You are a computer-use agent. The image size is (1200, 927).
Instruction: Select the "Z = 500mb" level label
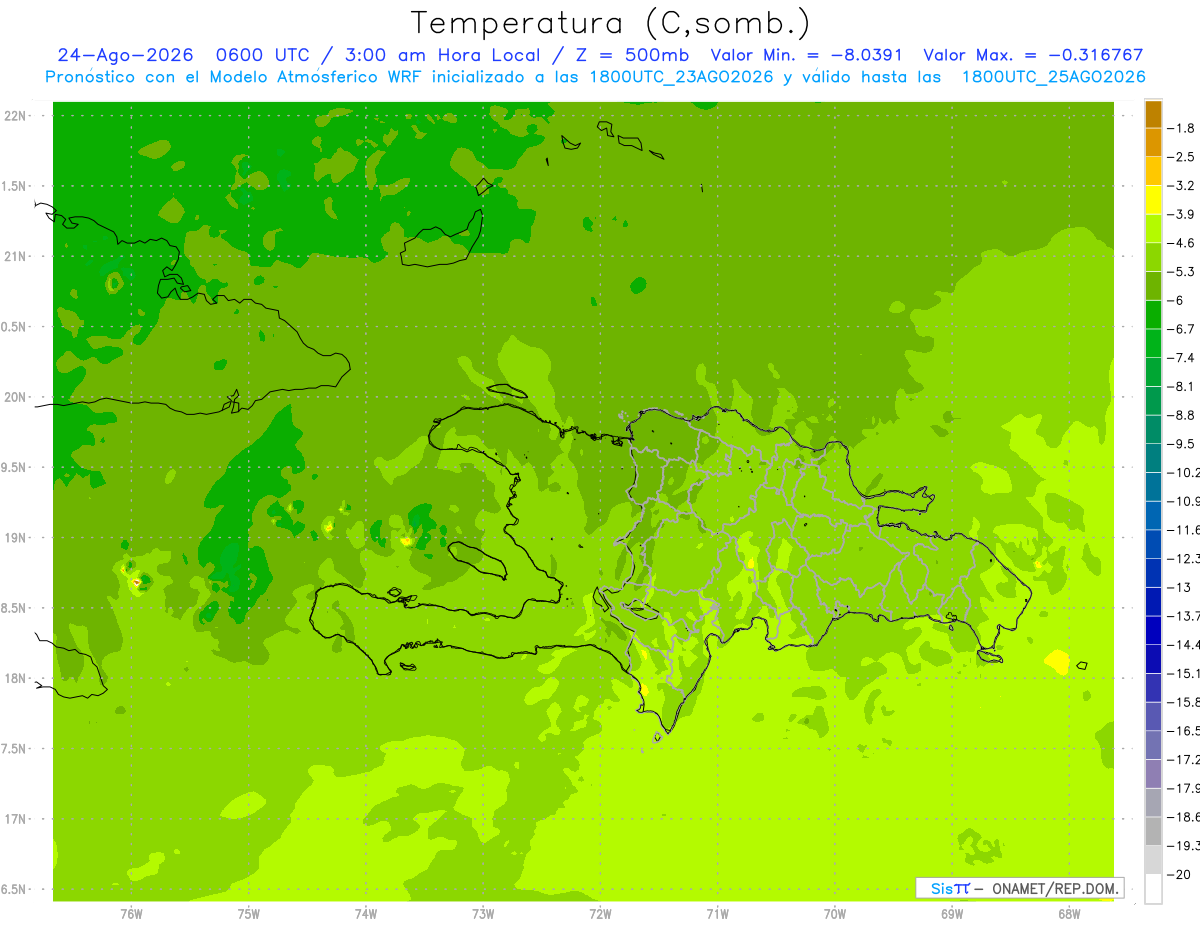pyautogui.click(x=630, y=55)
